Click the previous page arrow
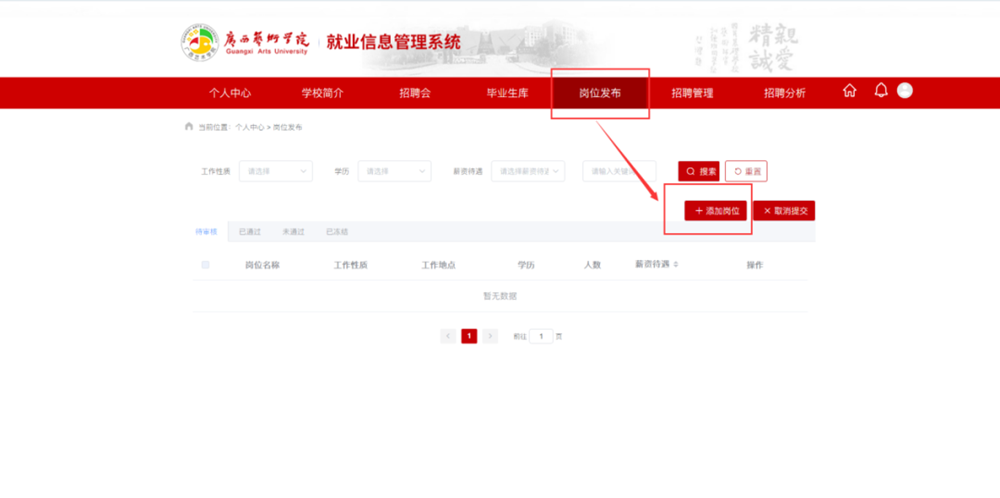Image resolution: width=1000 pixels, height=498 pixels. click(x=448, y=336)
